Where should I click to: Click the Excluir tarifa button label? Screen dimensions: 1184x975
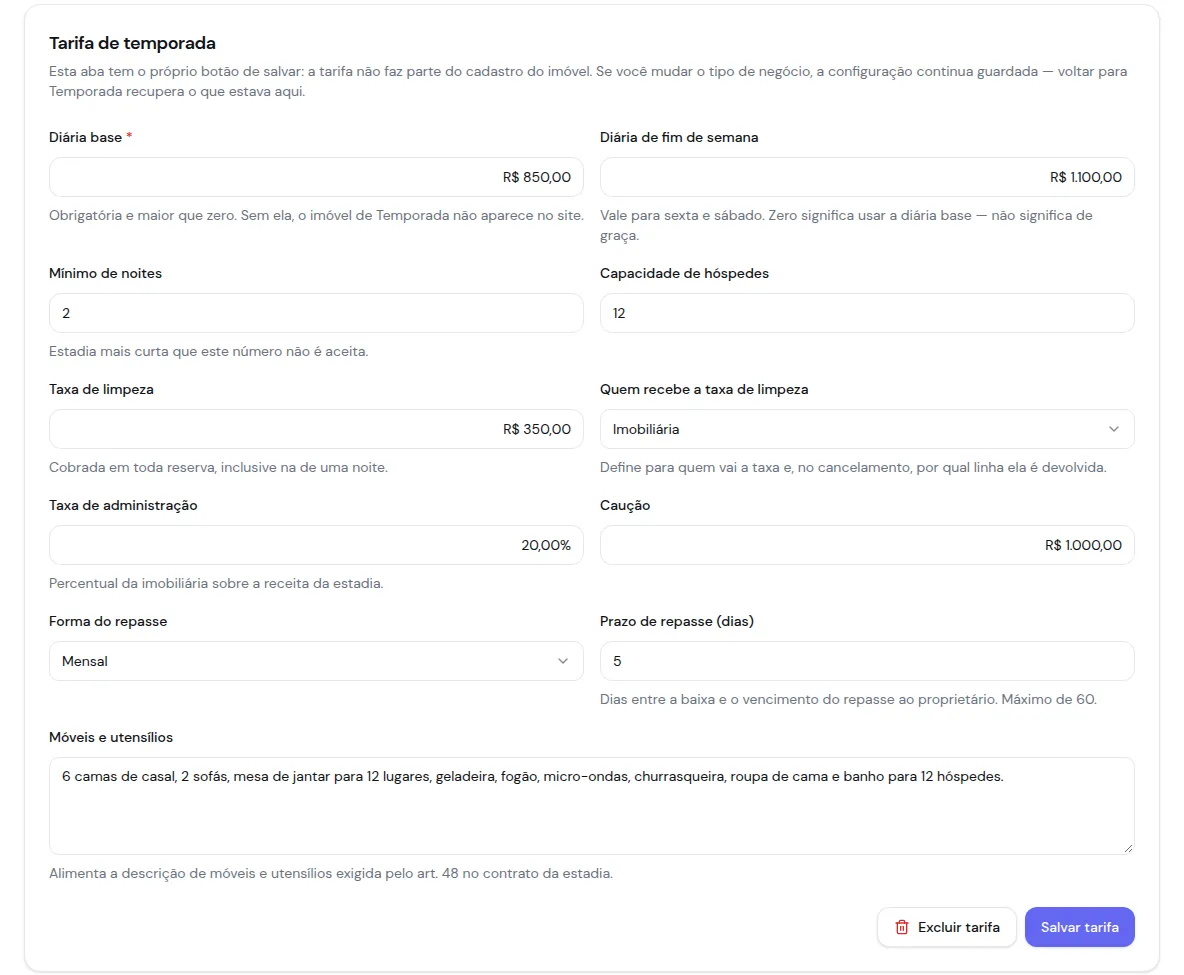958,927
